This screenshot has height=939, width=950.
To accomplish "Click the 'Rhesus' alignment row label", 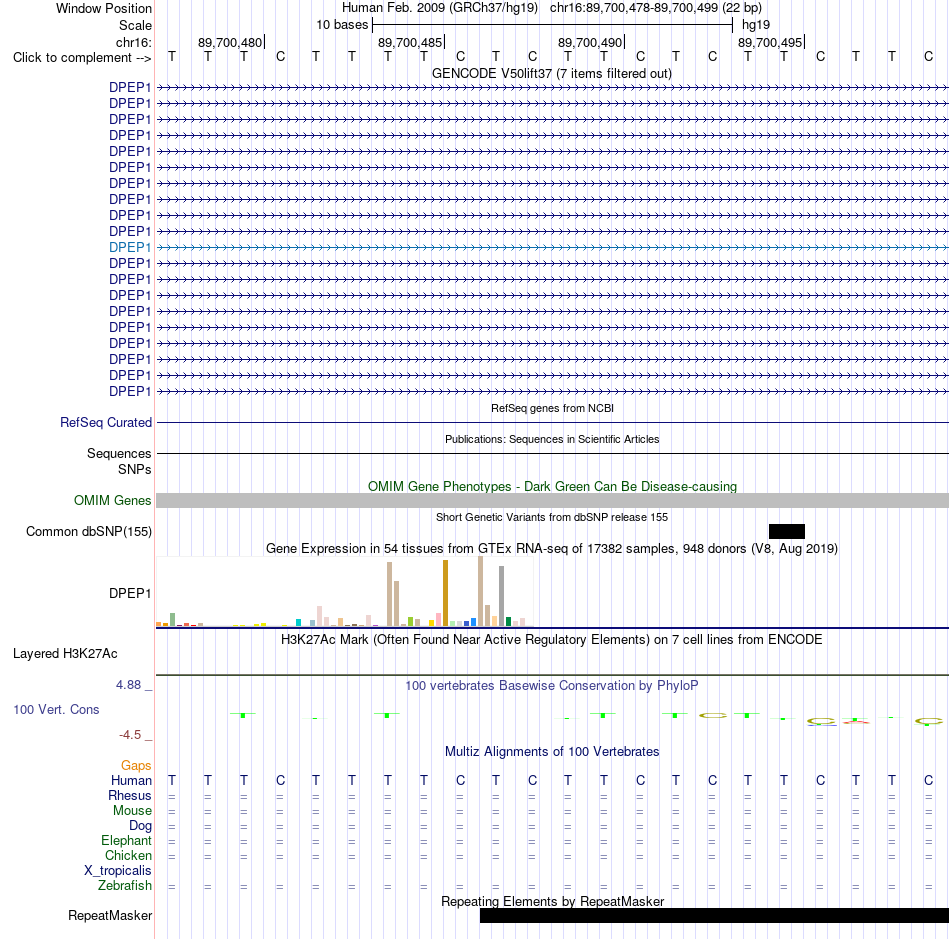I will (130, 796).
